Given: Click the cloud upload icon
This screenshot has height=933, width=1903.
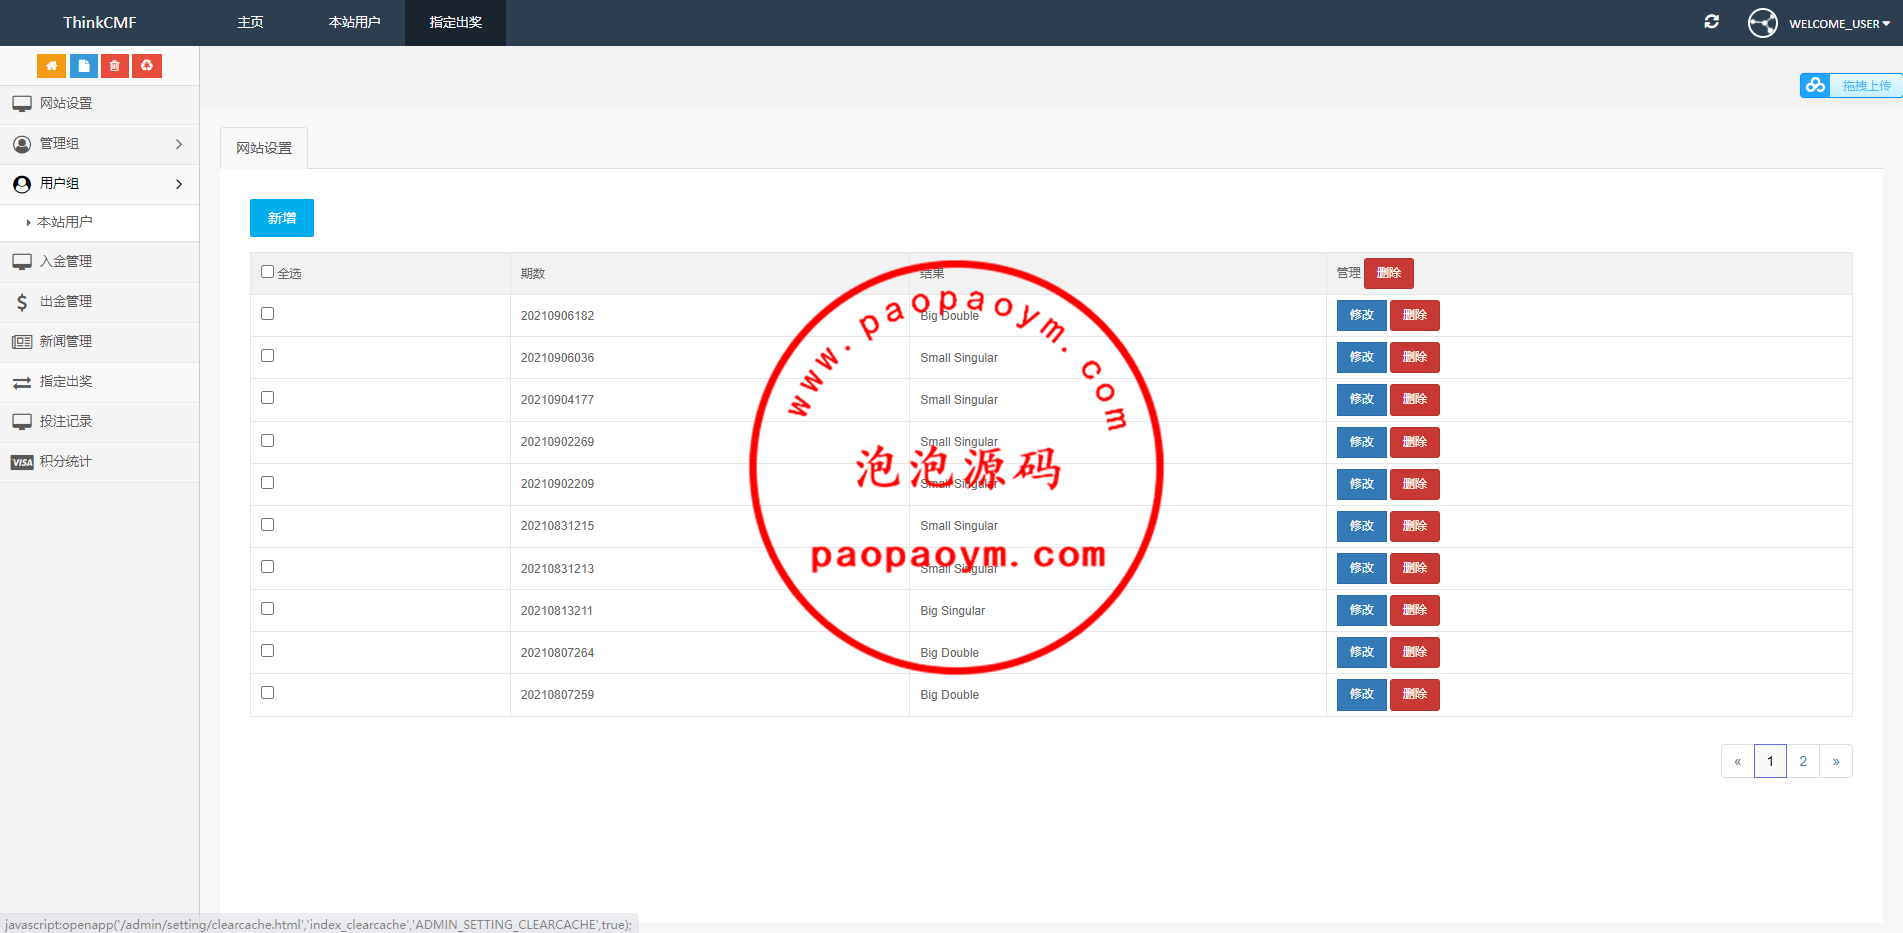Looking at the screenshot, I should click(1815, 86).
